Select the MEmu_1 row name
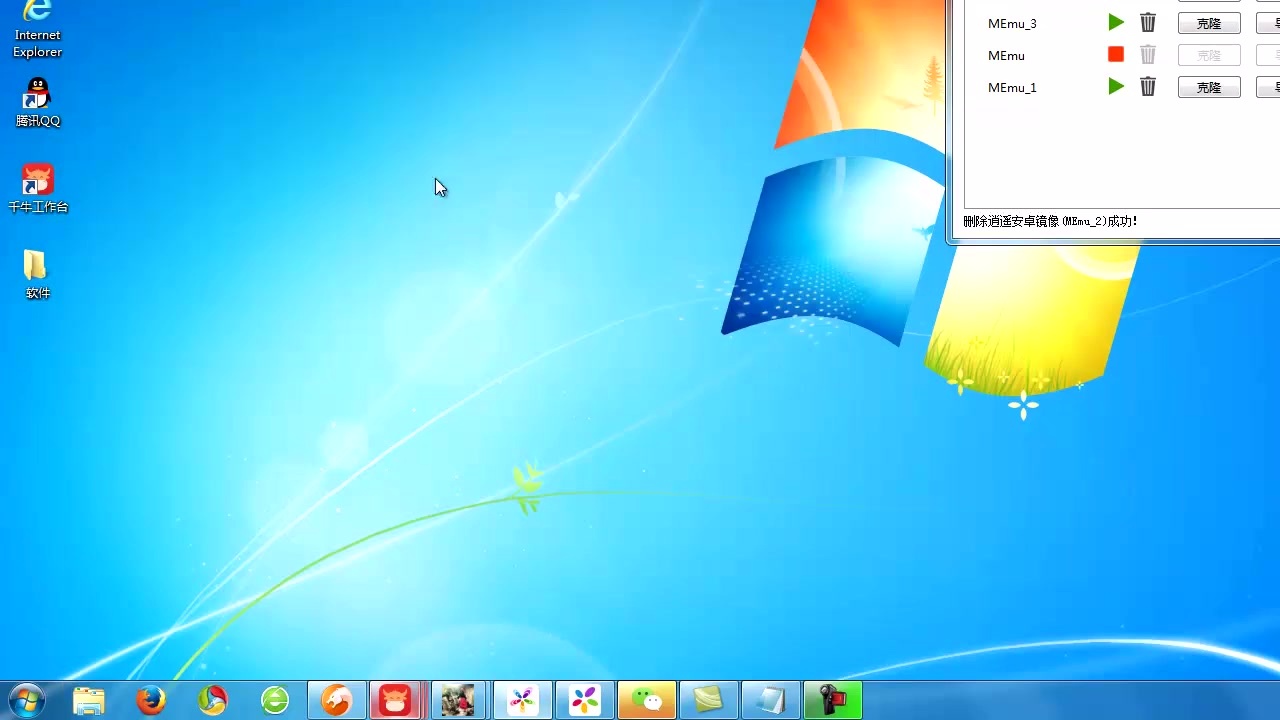 tap(1012, 87)
